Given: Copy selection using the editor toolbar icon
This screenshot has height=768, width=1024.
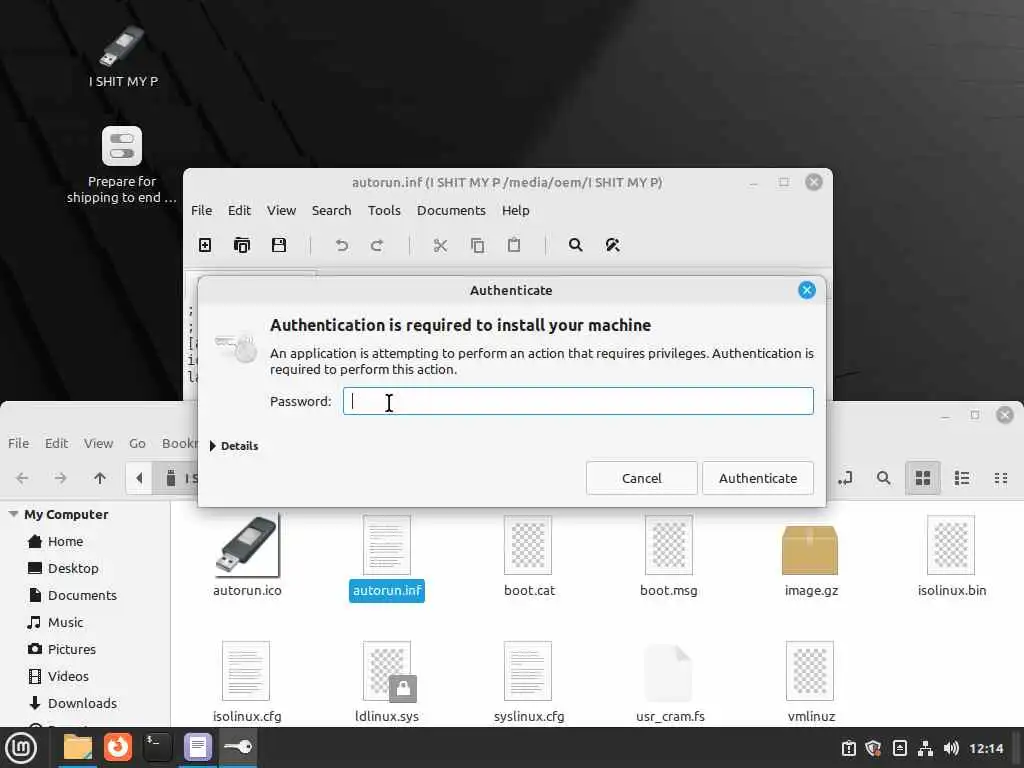Looking at the screenshot, I should [477, 246].
